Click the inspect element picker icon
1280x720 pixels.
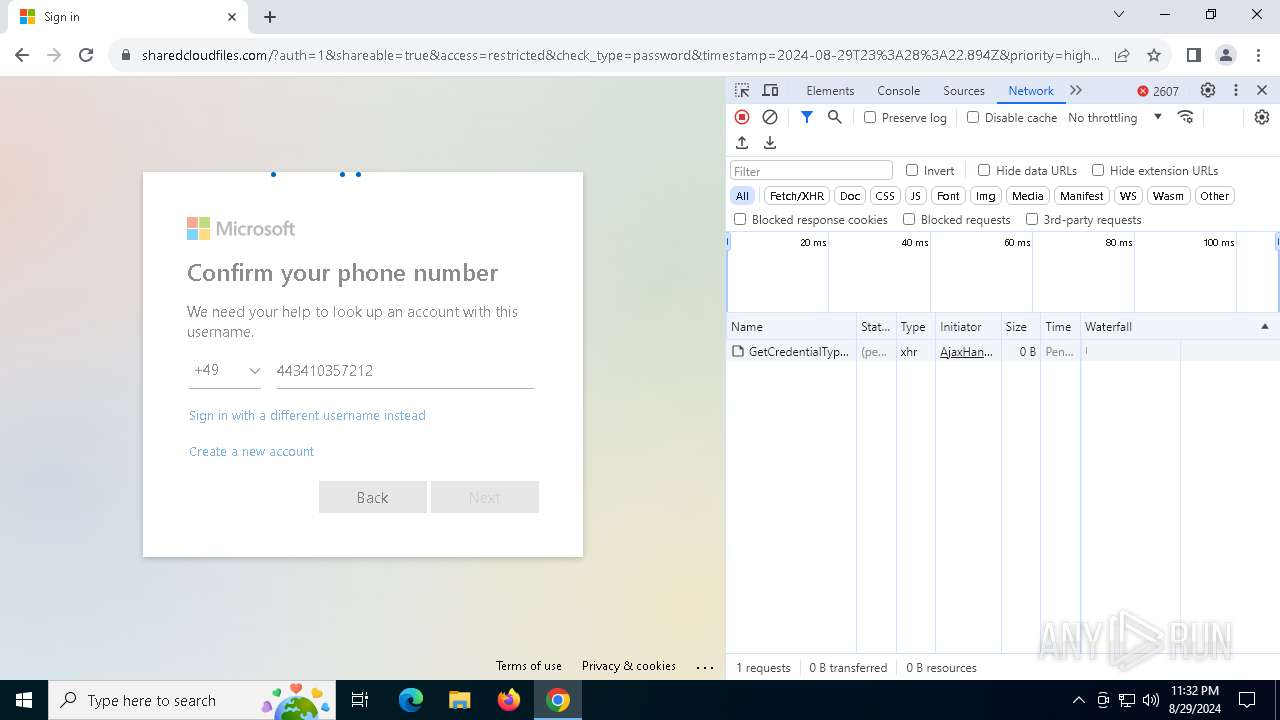point(742,90)
